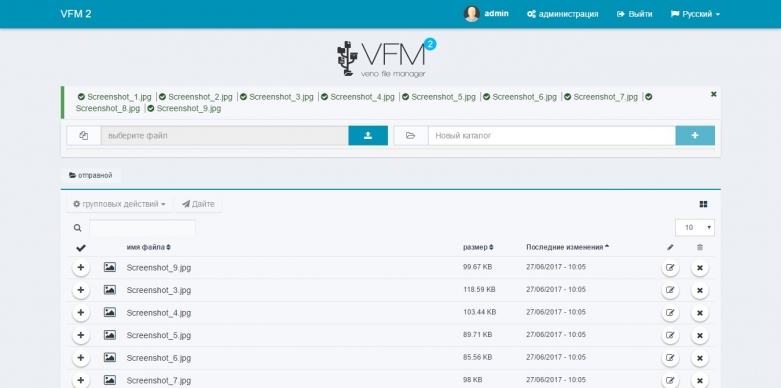Rename Screenshot_3.jpg using its edit icon
Screen dimensions: 781x388
(x=670, y=290)
